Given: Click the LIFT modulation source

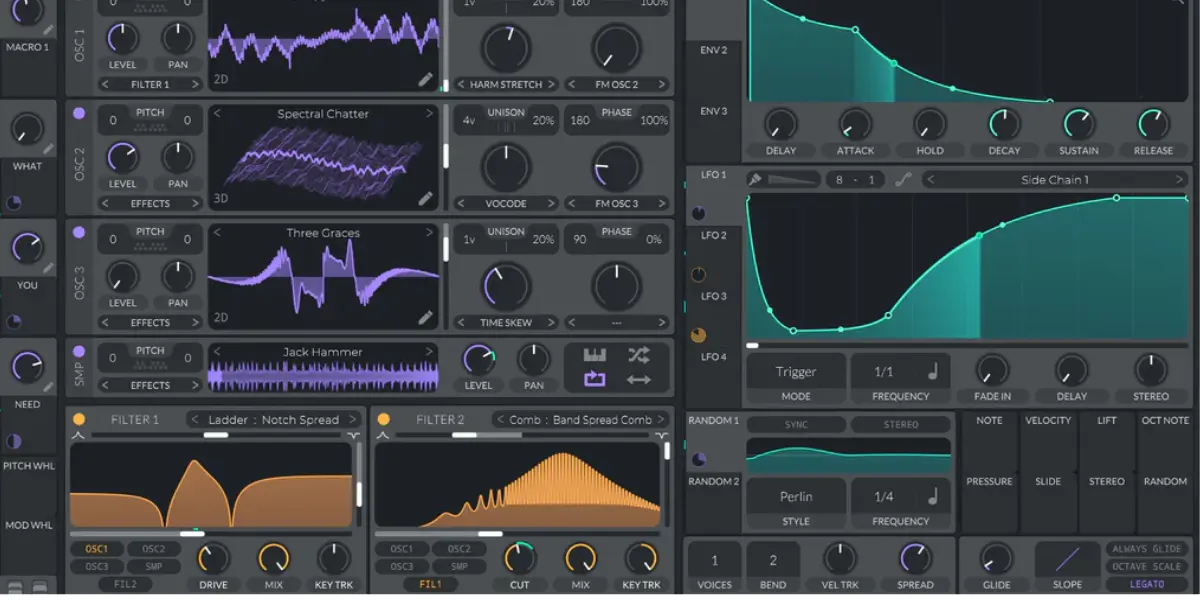Looking at the screenshot, I should pyautogui.click(x=1107, y=421).
